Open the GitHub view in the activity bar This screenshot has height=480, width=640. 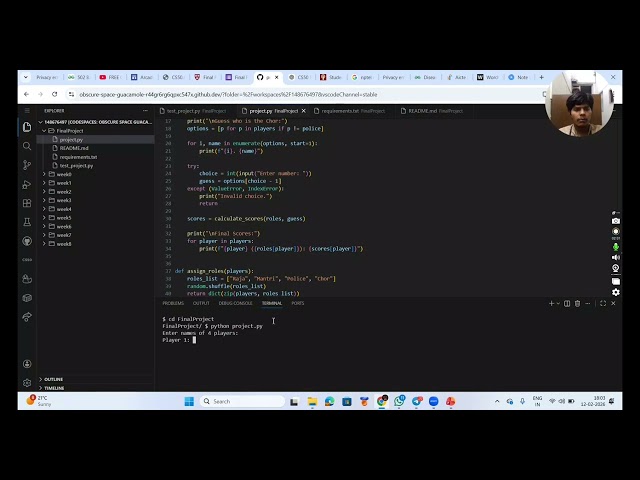pos(27,241)
